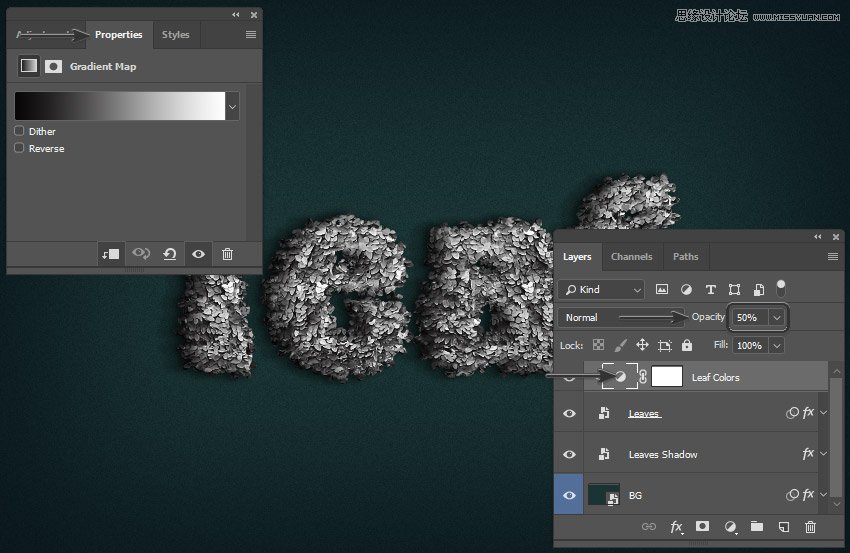Expand the Opacity 50% slider dropdown
850x553 pixels.
(777, 317)
